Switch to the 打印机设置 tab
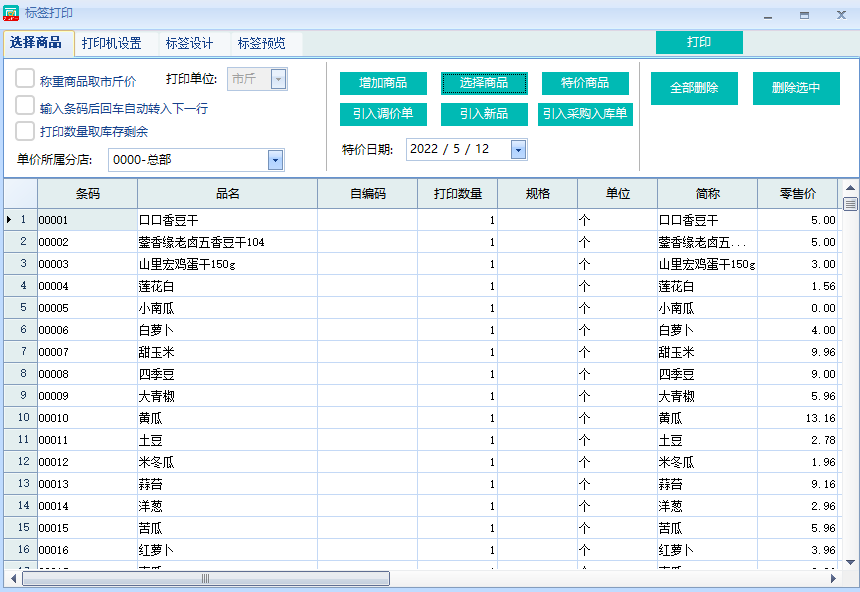Image resolution: width=860 pixels, height=592 pixels. (x=112, y=43)
